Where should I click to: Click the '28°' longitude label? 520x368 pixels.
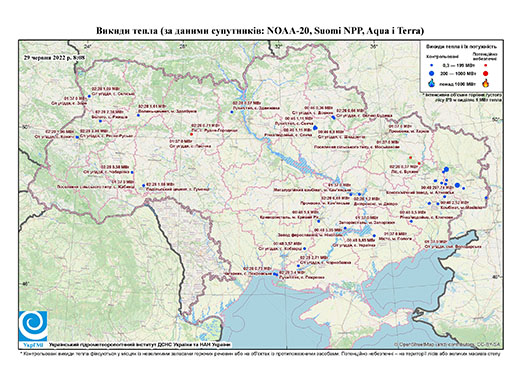pos(183,47)
